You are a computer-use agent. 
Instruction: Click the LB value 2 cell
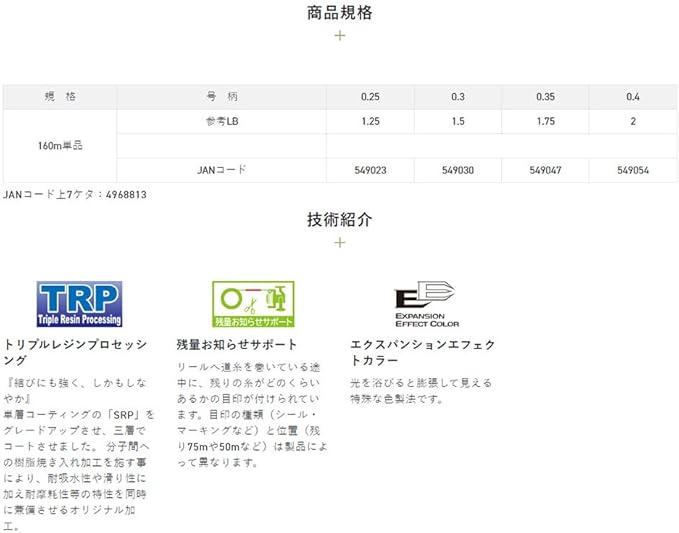coord(633,121)
